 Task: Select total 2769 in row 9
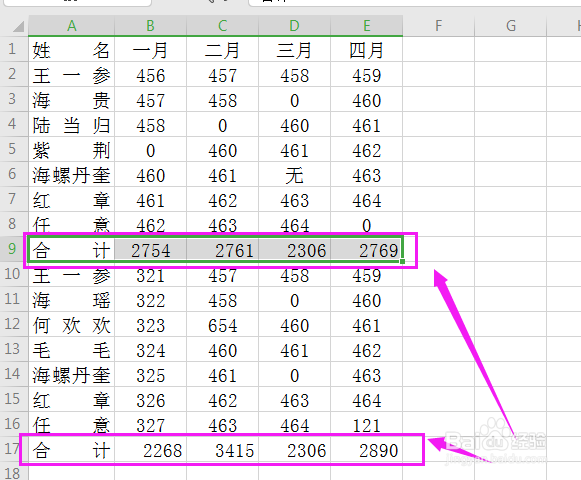pyautogui.click(x=366, y=250)
